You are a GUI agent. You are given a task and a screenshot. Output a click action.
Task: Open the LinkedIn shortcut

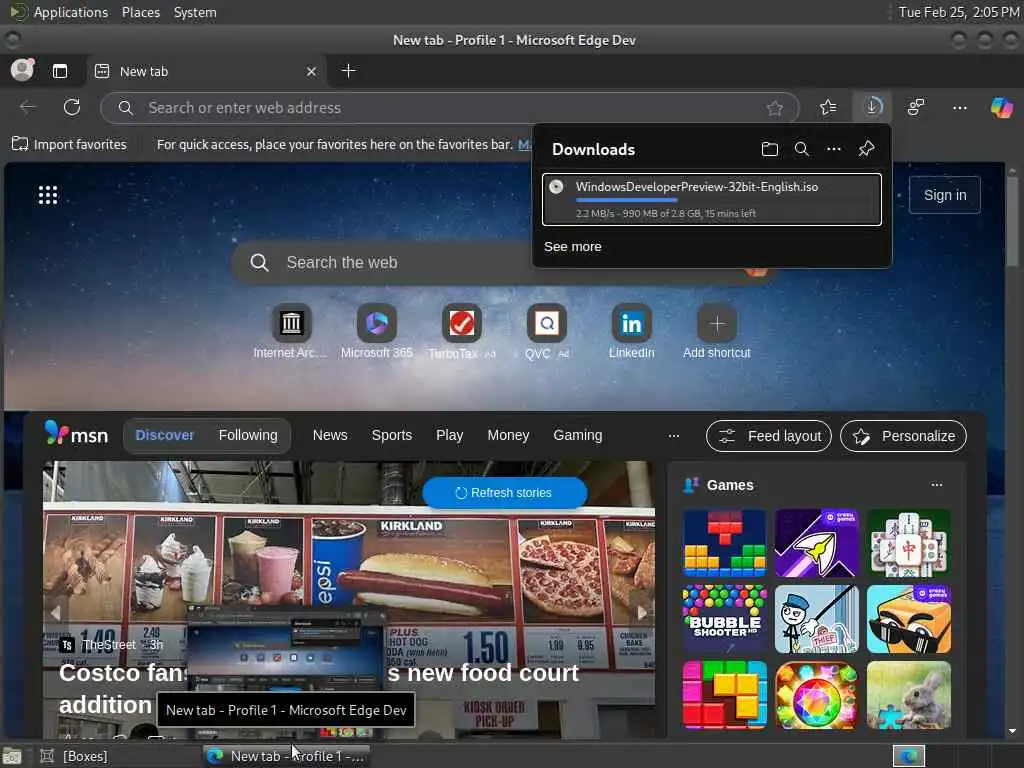(632, 331)
